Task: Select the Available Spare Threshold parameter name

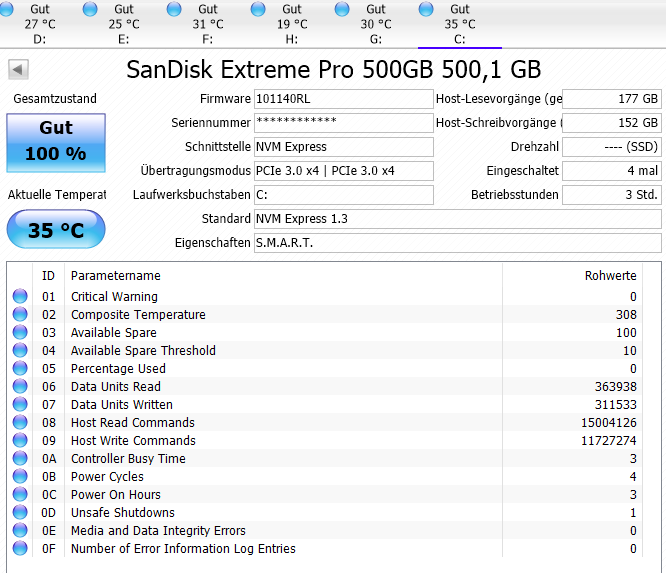Action: pyautogui.click(x=143, y=350)
